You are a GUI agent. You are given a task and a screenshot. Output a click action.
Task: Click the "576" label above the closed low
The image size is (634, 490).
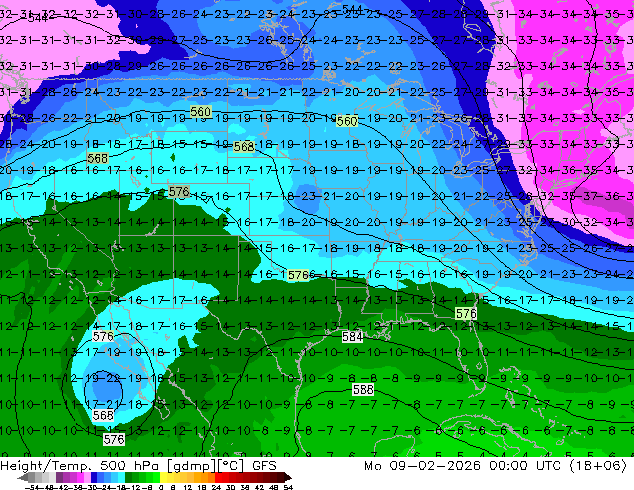(103, 336)
